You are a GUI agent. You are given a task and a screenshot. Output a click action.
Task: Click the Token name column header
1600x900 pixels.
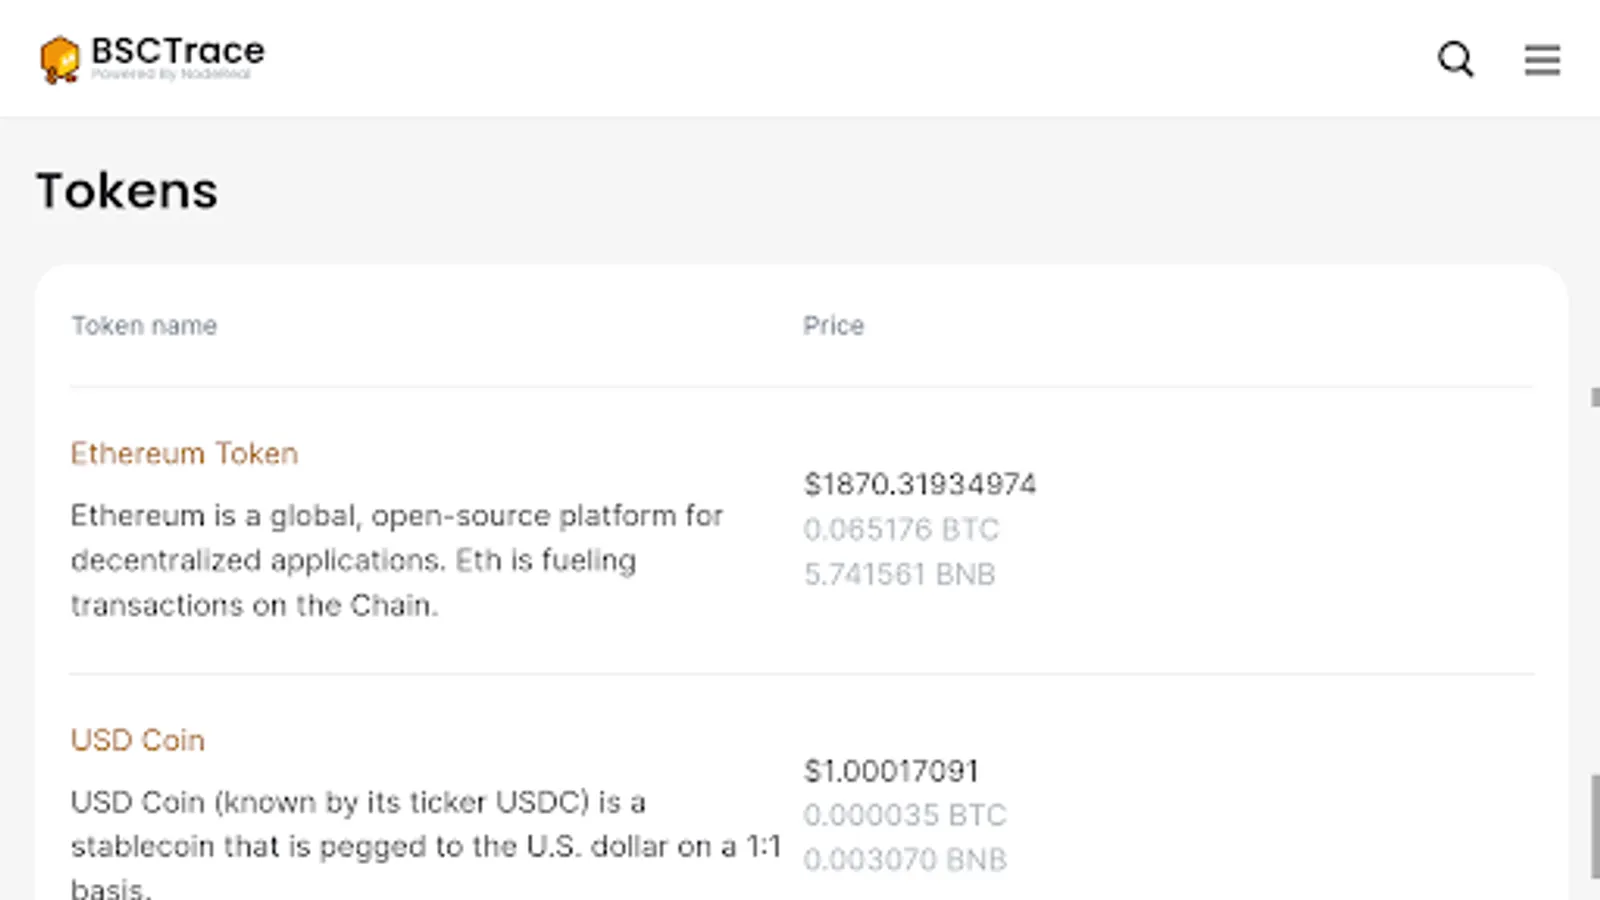(144, 326)
